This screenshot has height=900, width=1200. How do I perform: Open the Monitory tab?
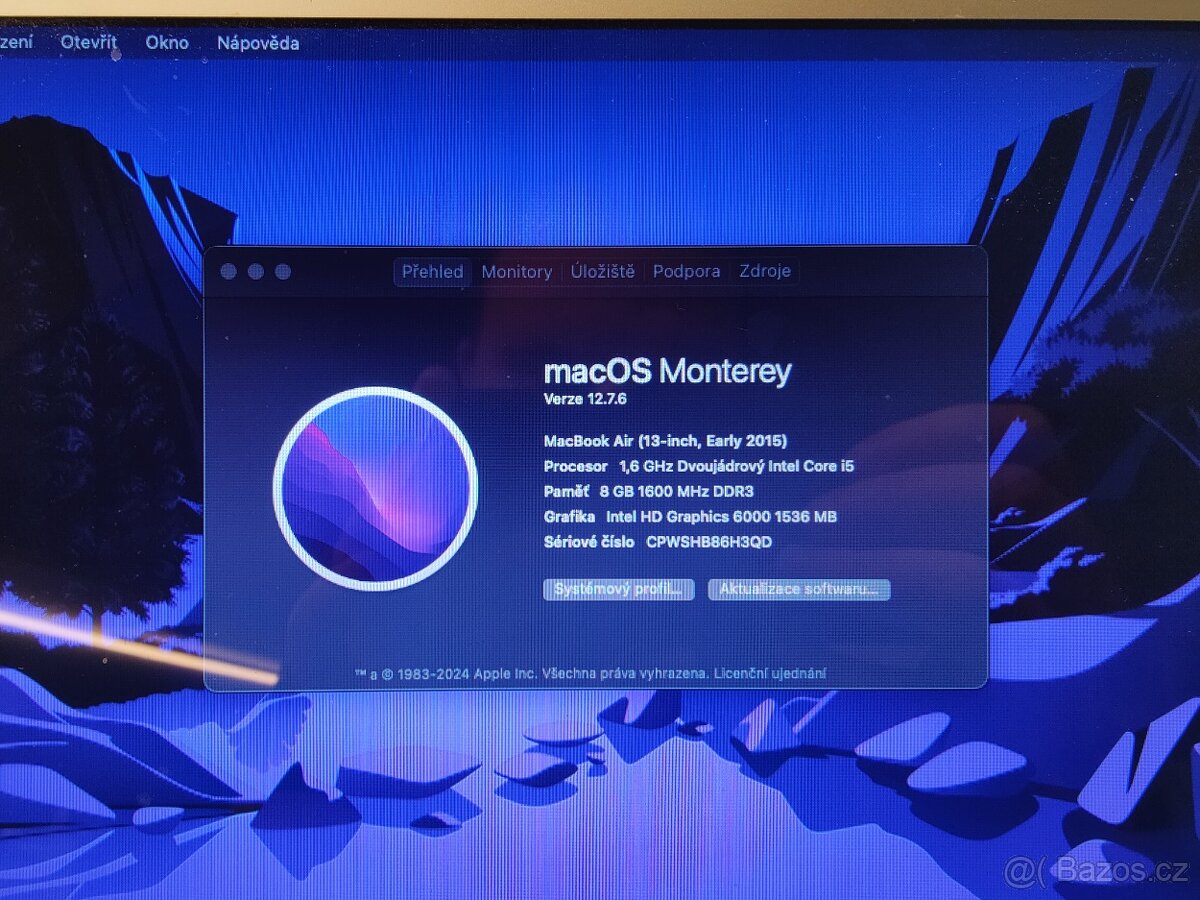[516, 272]
